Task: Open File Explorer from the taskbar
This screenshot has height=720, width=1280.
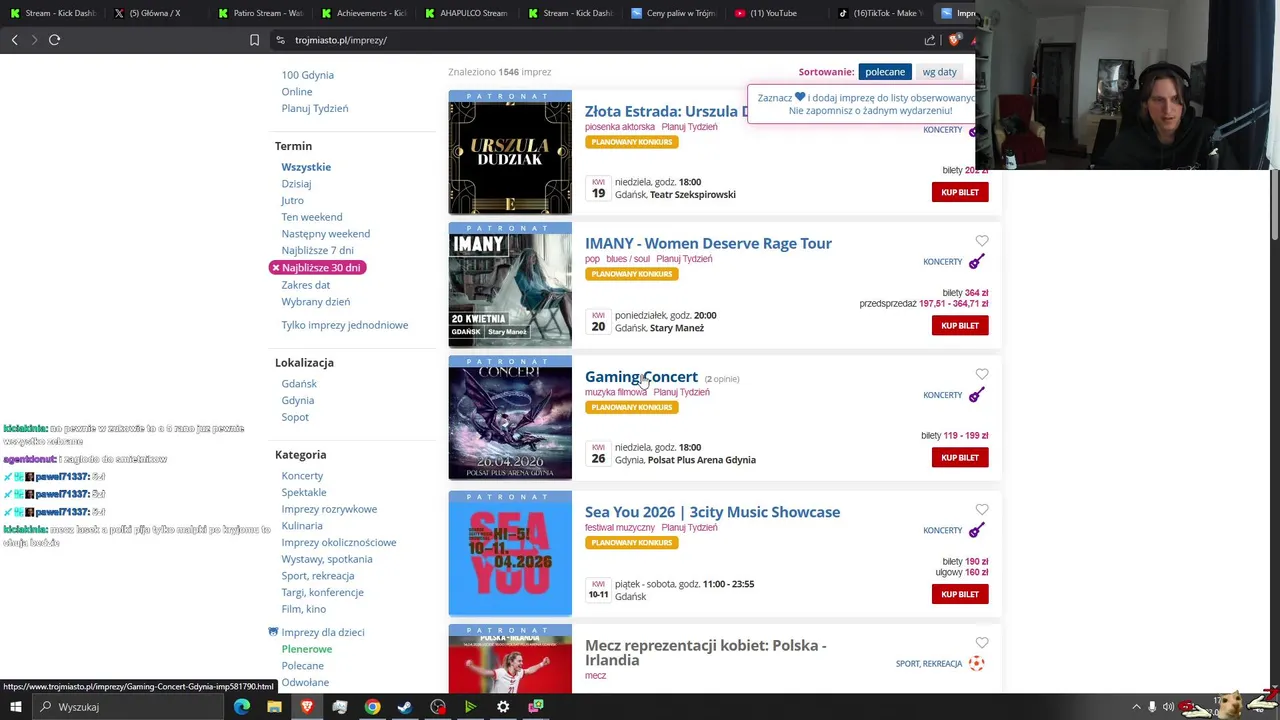Action: point(274,707)
